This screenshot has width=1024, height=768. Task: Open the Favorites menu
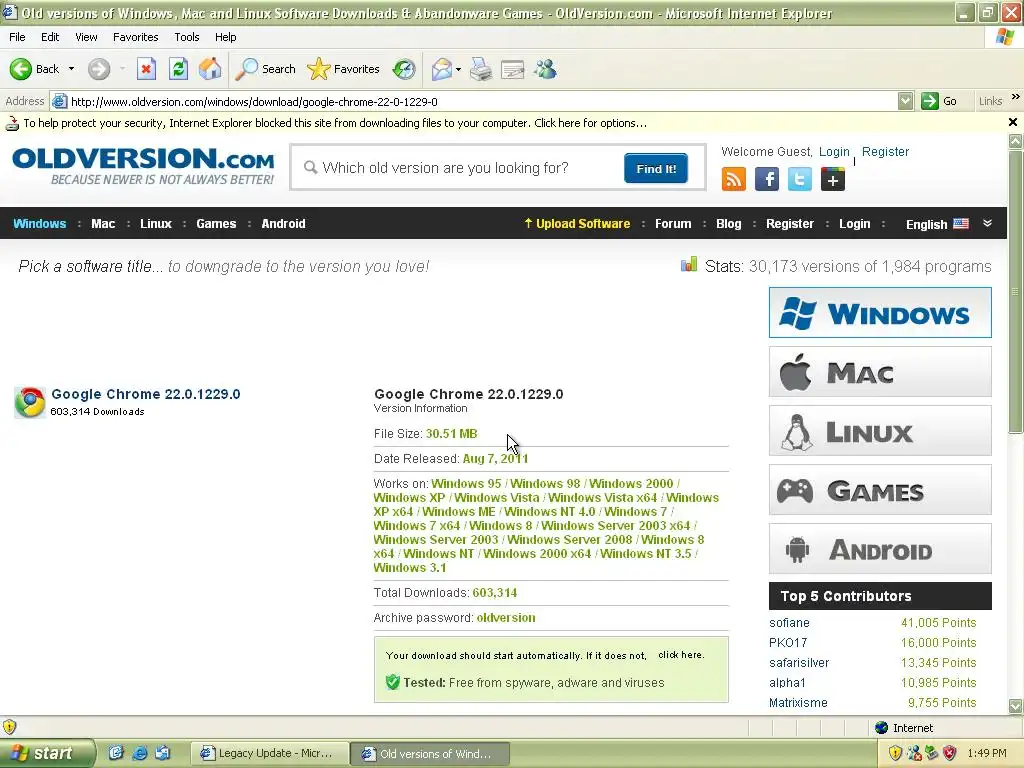[135, 37]
